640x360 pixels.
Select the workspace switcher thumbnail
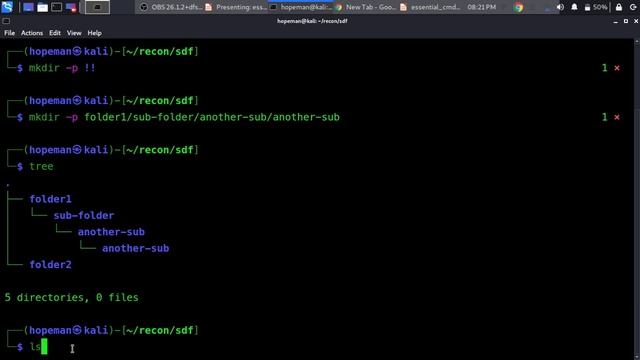click(97, 7)
